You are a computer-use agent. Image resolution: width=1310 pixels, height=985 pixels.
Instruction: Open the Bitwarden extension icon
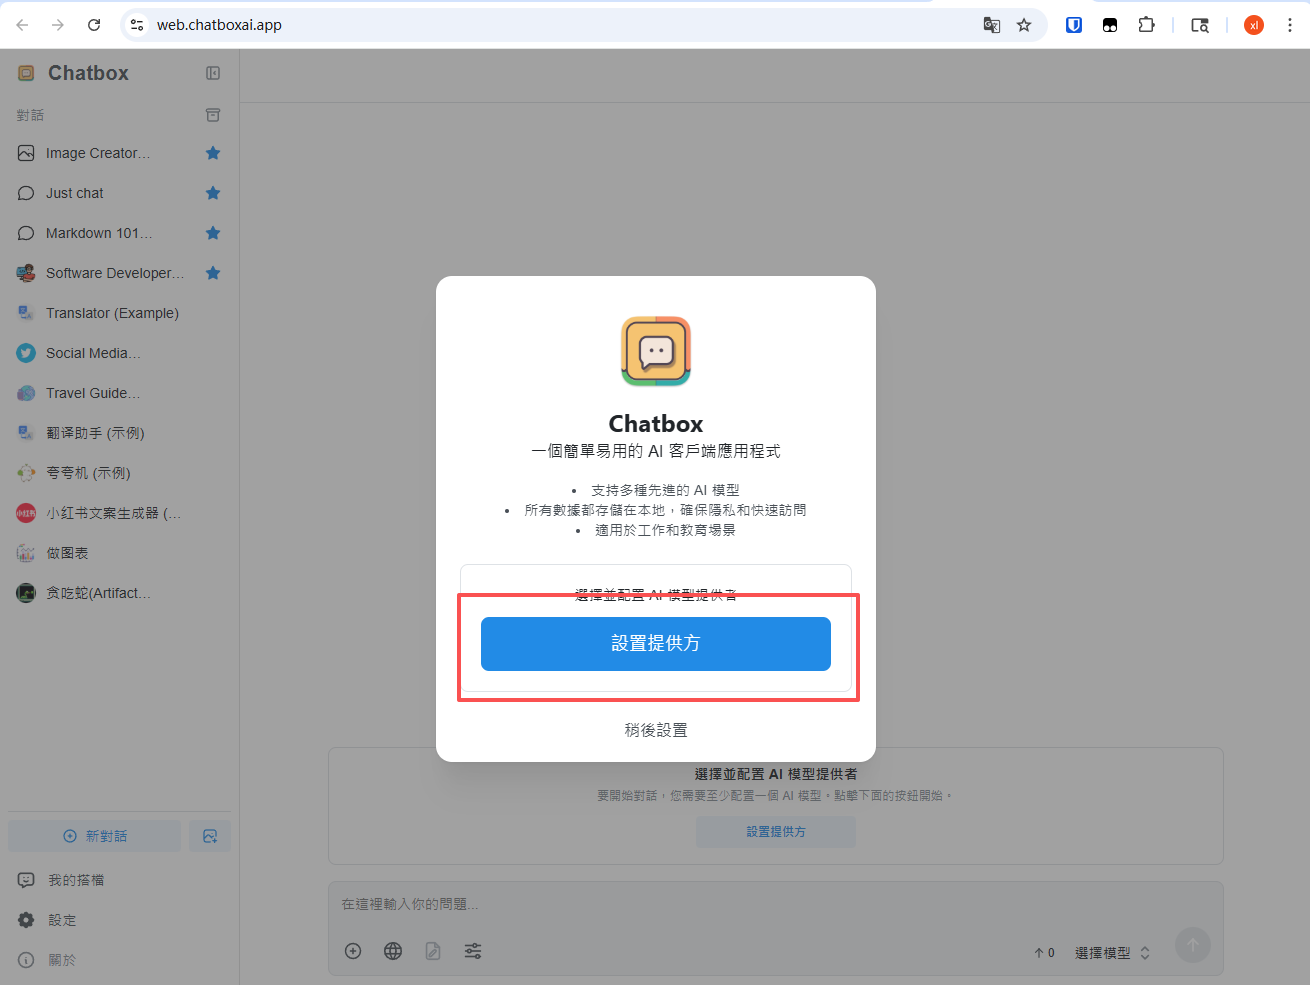(x=1074, y=25)
